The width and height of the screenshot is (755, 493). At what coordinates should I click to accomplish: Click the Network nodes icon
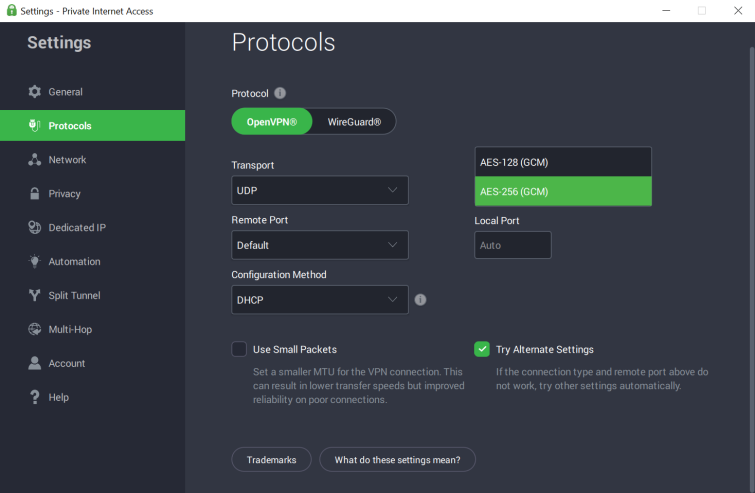click(35, 160)
